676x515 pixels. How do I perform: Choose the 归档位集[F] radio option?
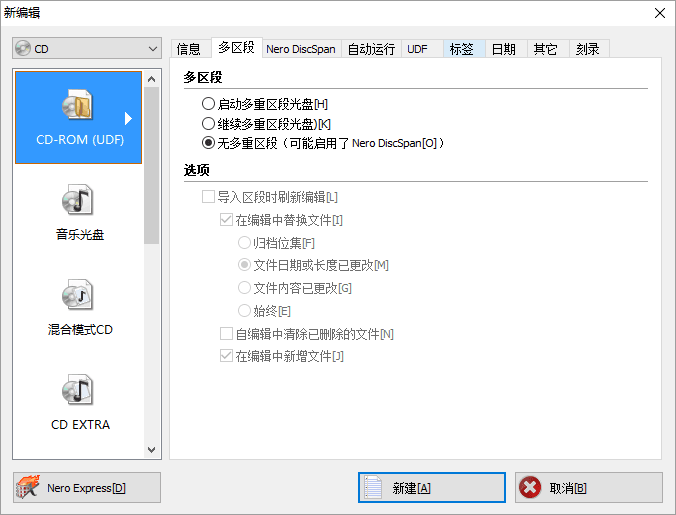pyautogui.click(x=244, y=243)
